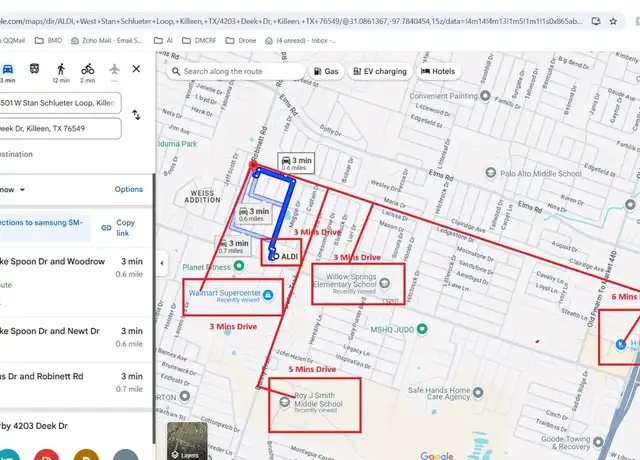Open the BMO bookmarks folder
Screen dimensions: 640x460
click(x=49, y=40)
